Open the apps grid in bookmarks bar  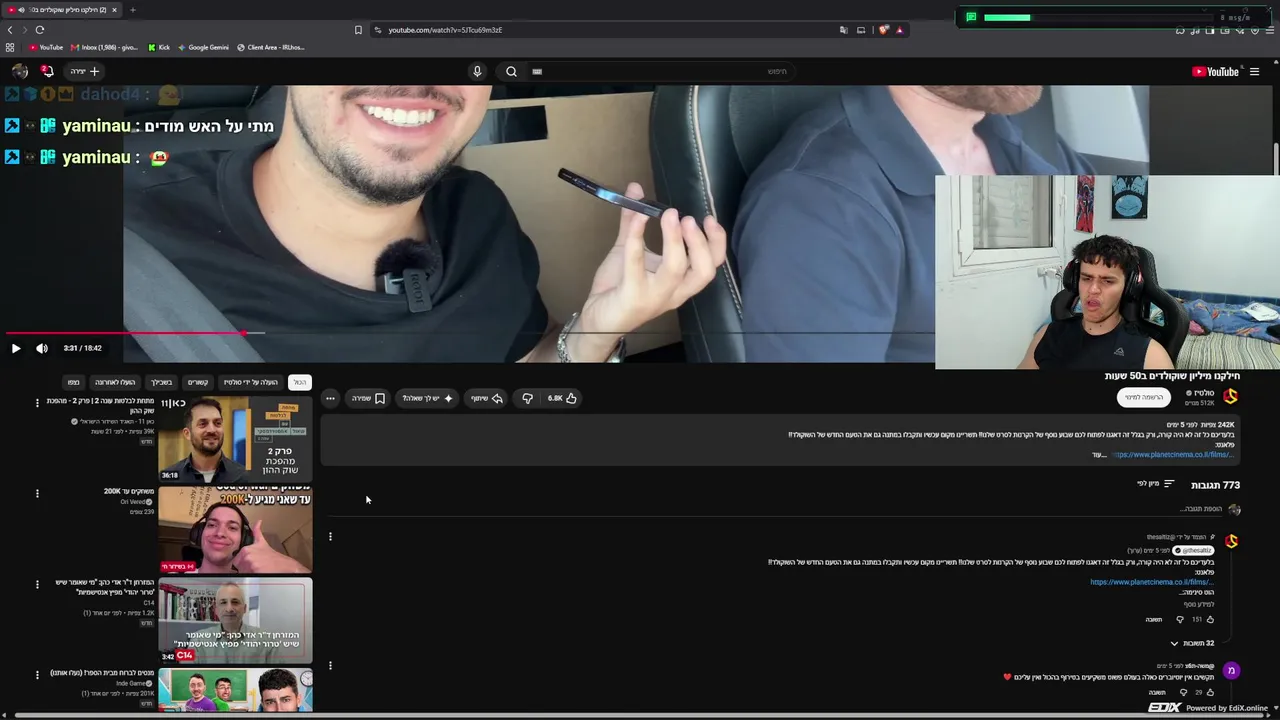tap(10, 47)
